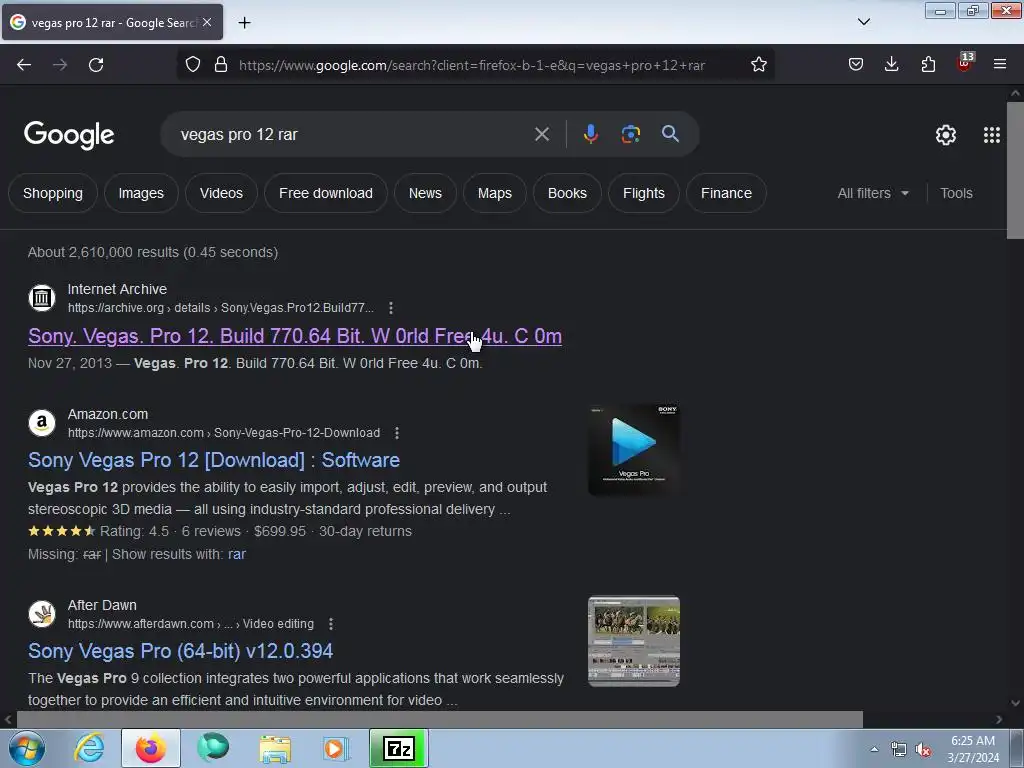Viewport: 1024px width, 768px height.
Task: Switch to News results
Action: (425, 193)
